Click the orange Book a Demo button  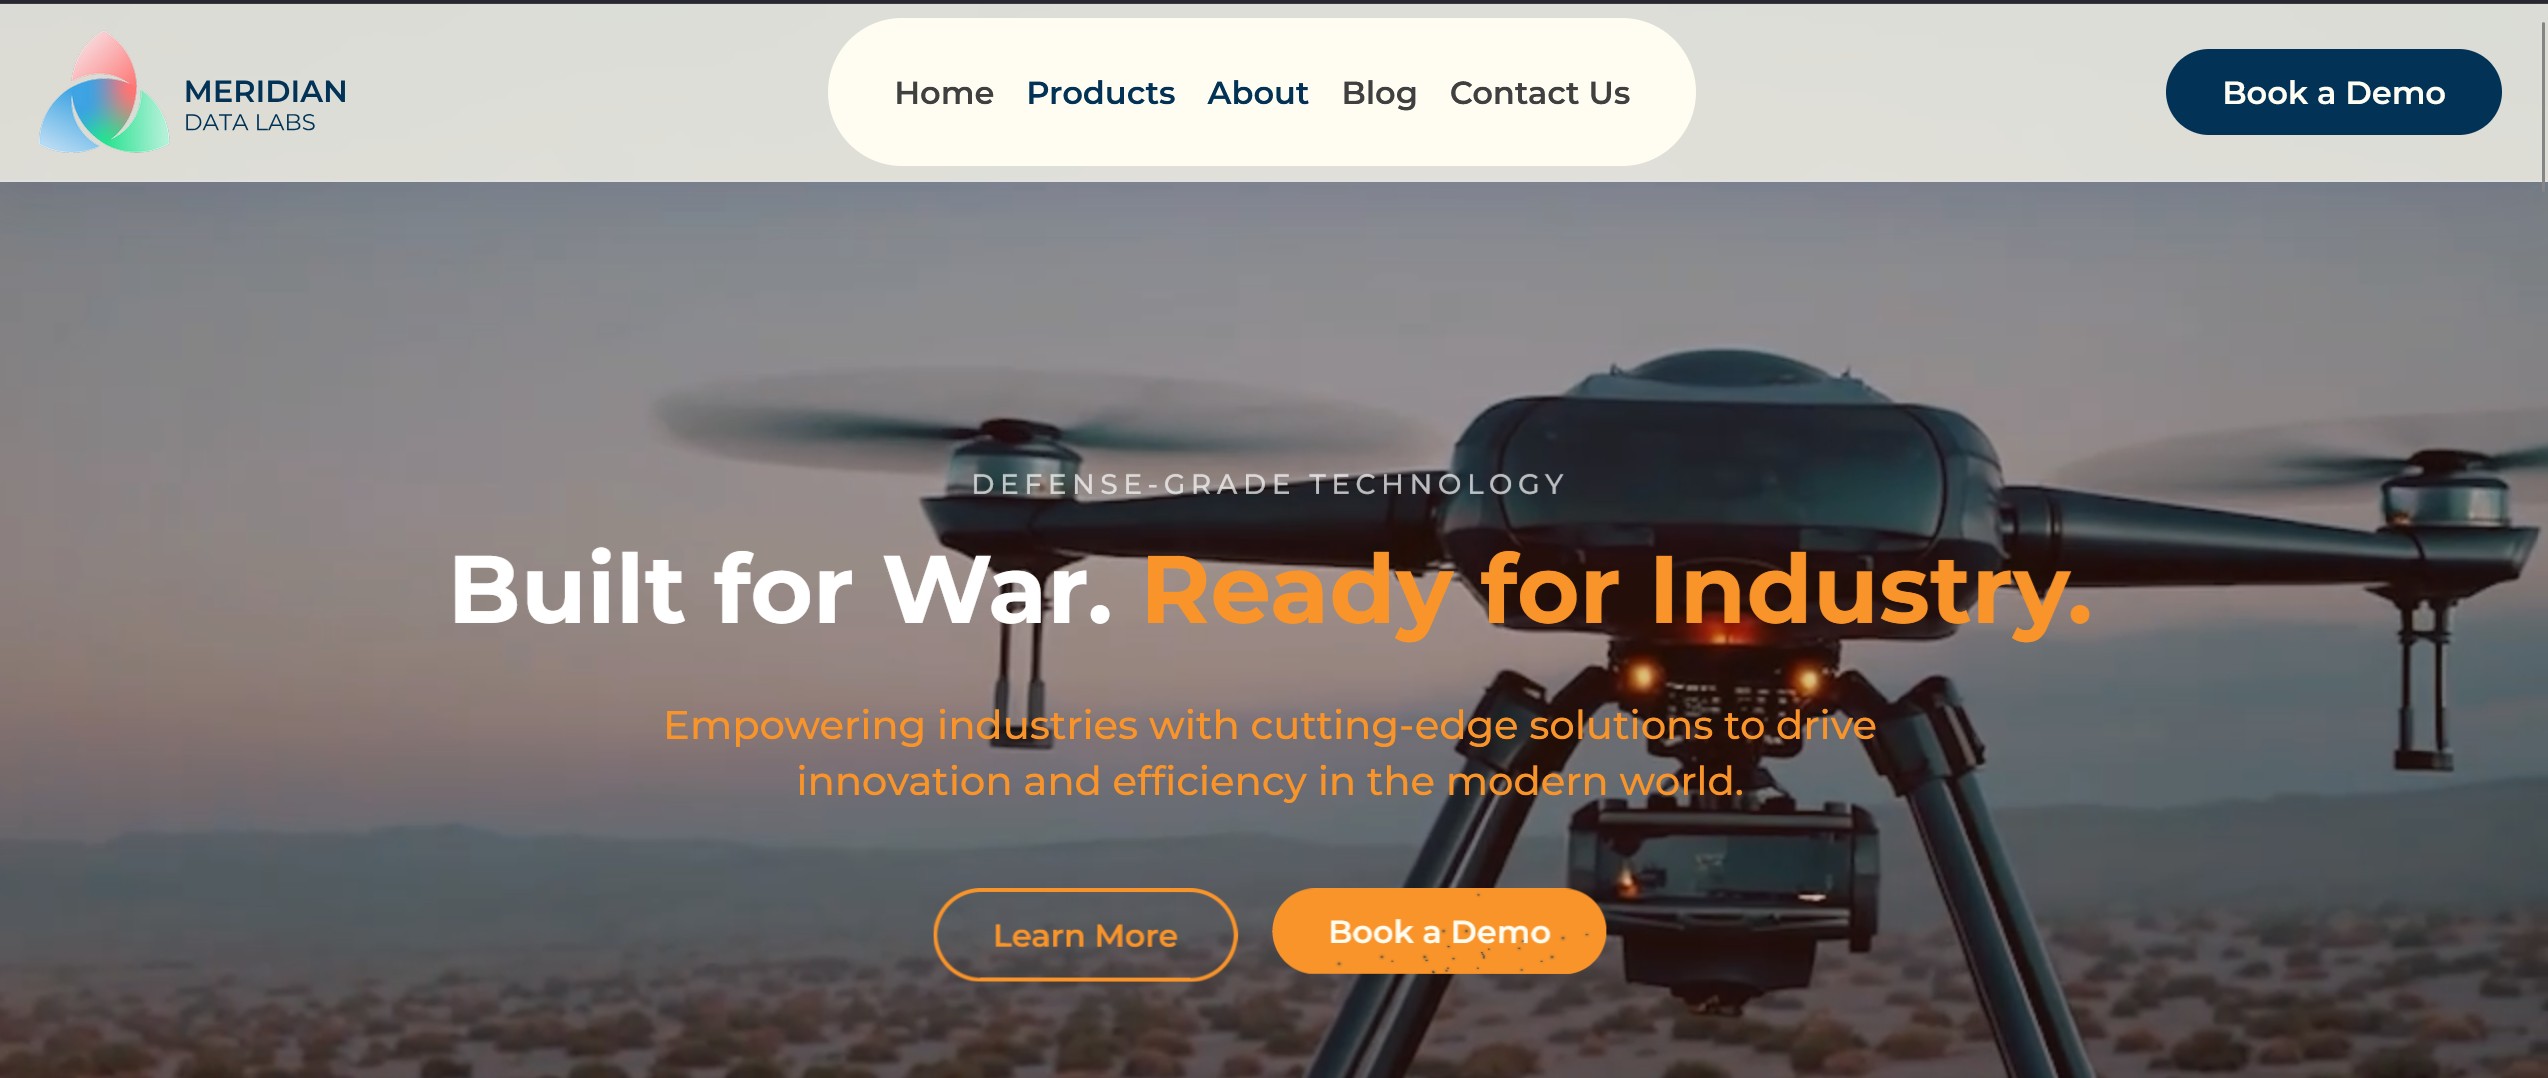click(x=1439, y=931)
